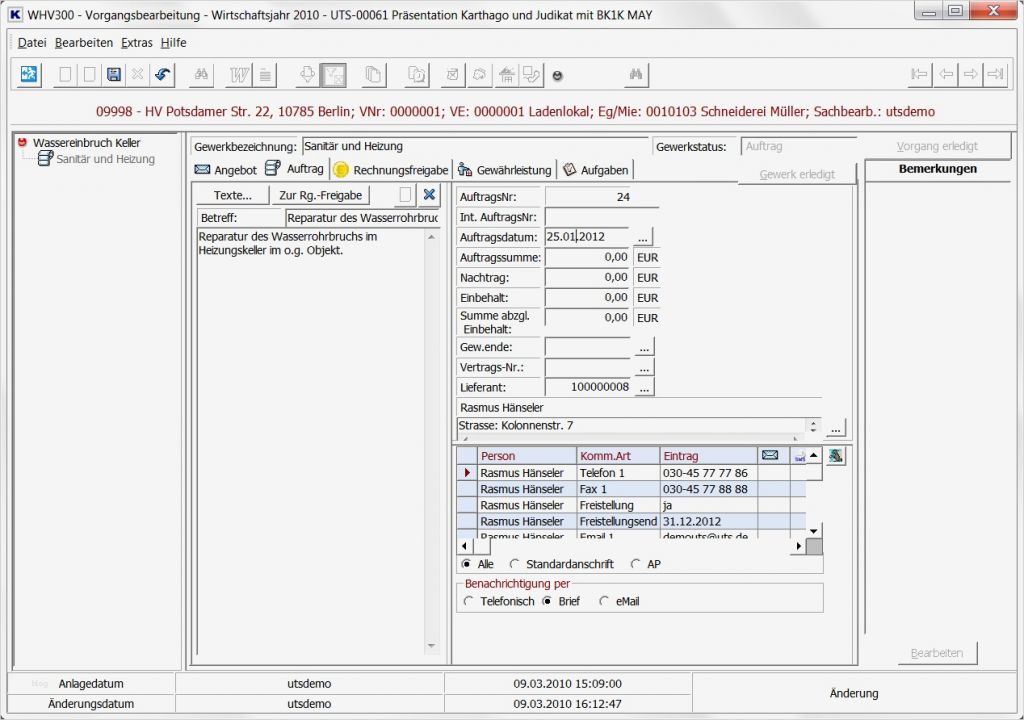Click the undo arrow toolbar icon
The height and width of the screenshot is (720, 1024).
(x=161, y=75)
